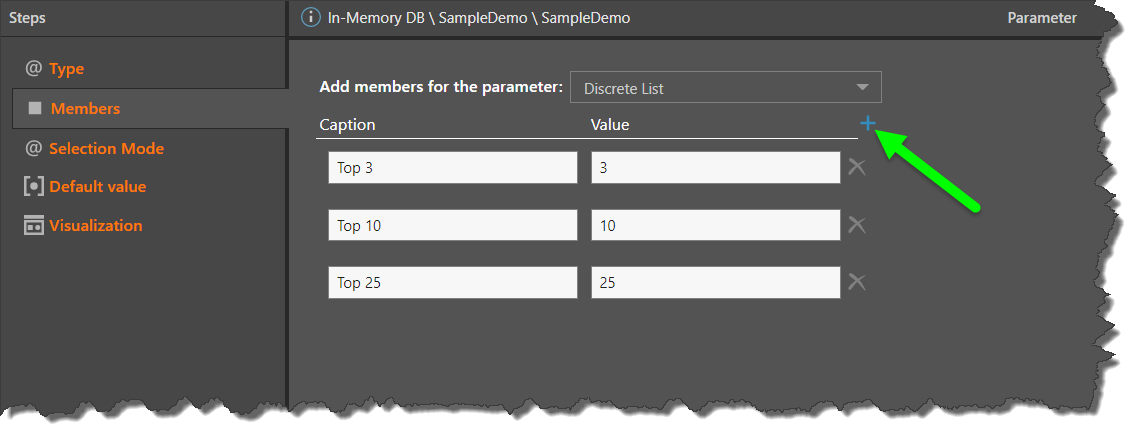Viewport: 1140px width, 440px height.
Task: Open the Discrete List dropdown
Action: (x=725, y=88)
